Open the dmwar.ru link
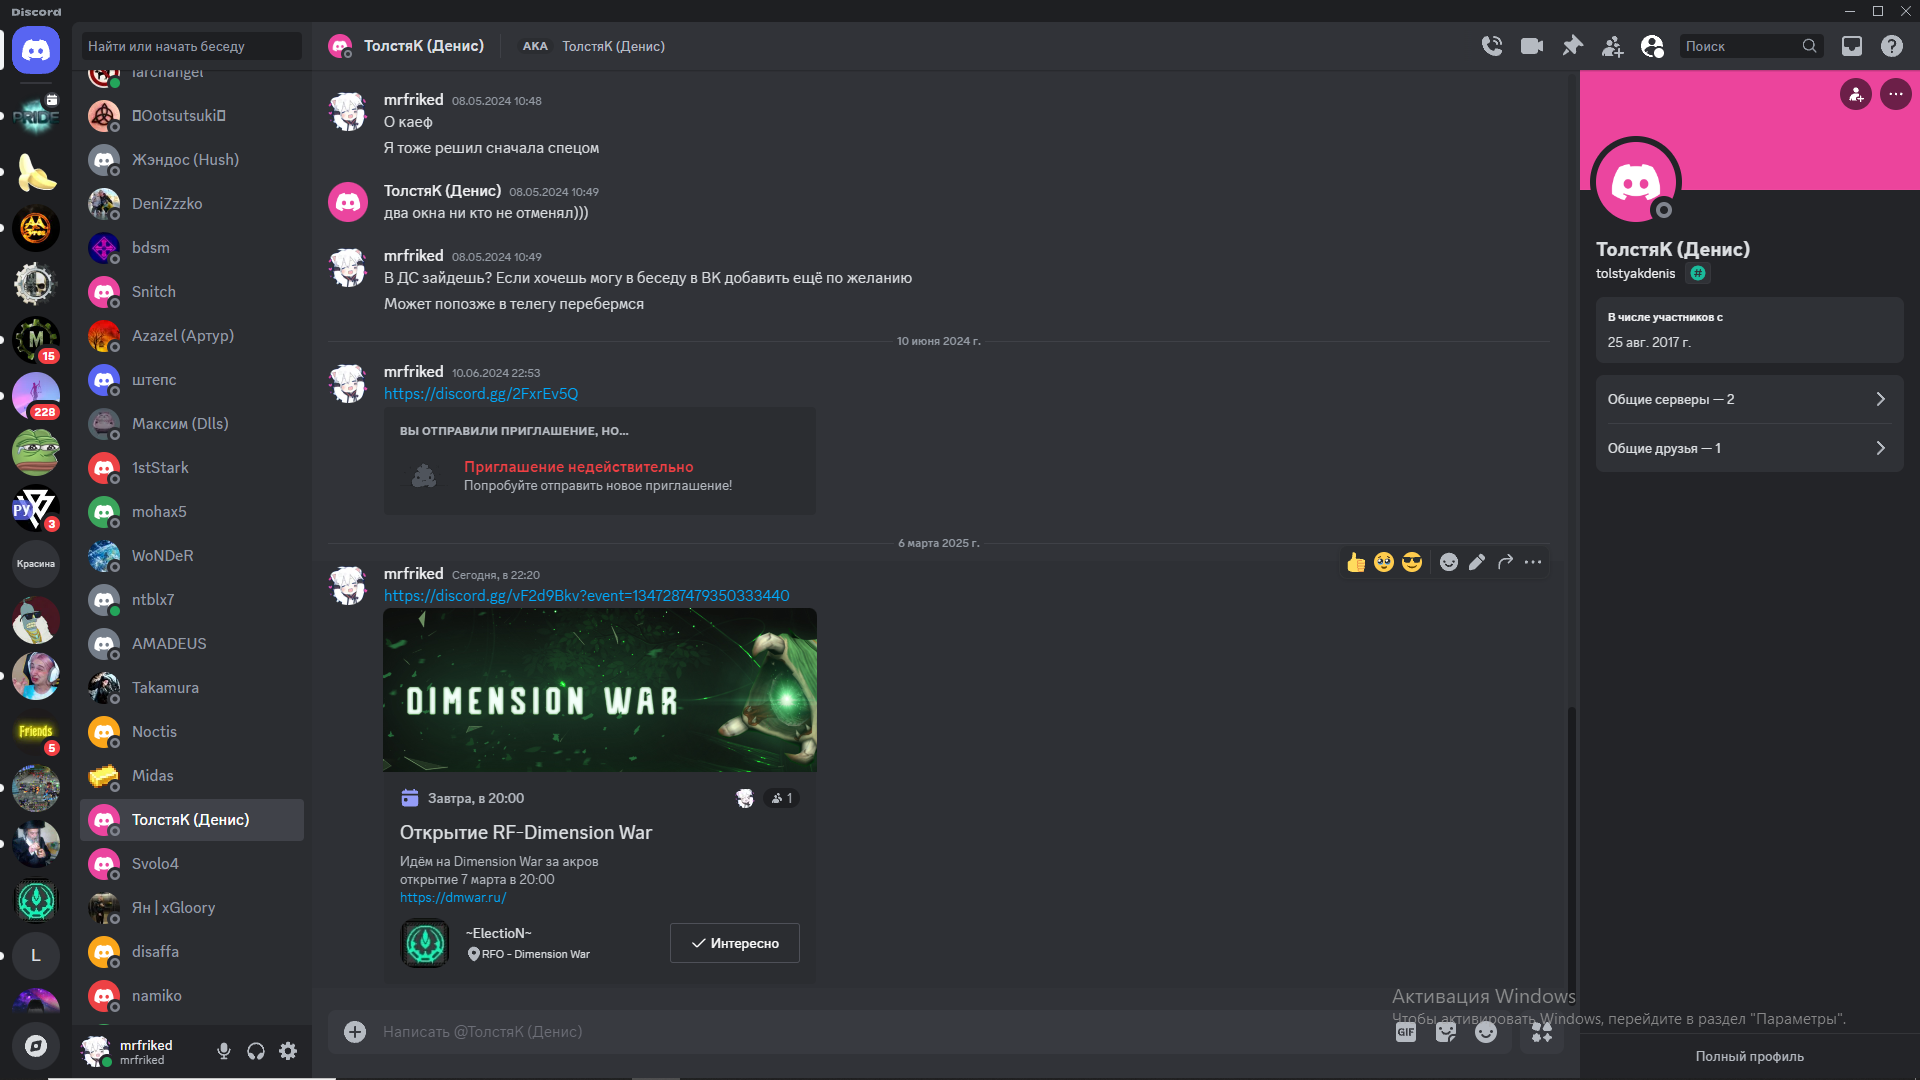The width and height of the screenshot is (1920, 1080). pyautogui.click(x=453, y=898)
